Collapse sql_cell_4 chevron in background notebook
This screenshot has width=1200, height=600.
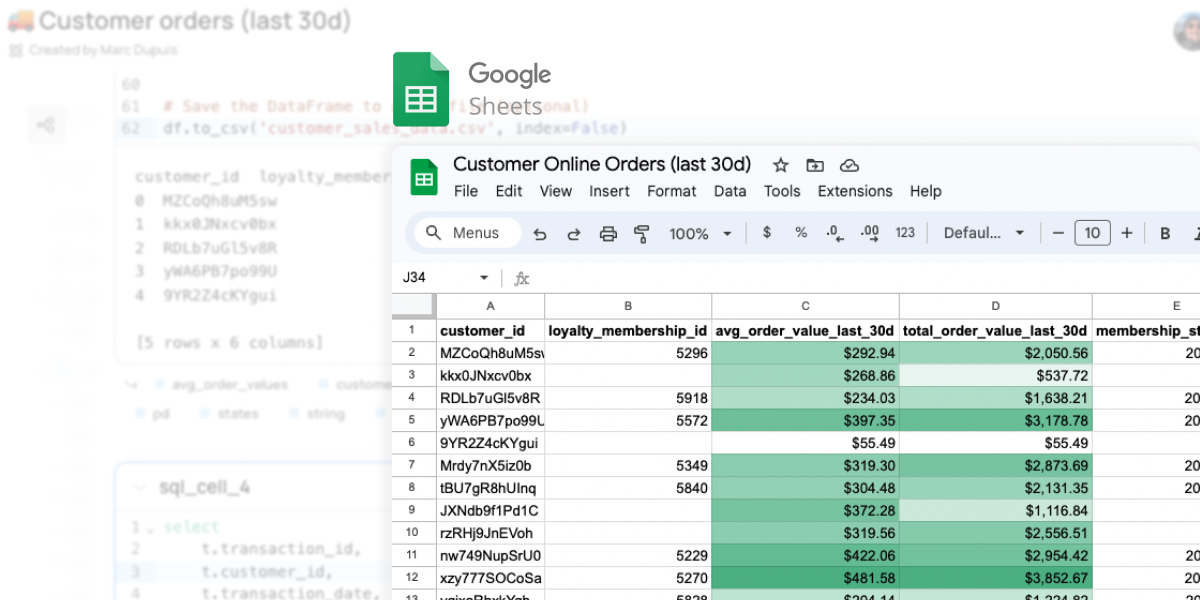(138, 488)
